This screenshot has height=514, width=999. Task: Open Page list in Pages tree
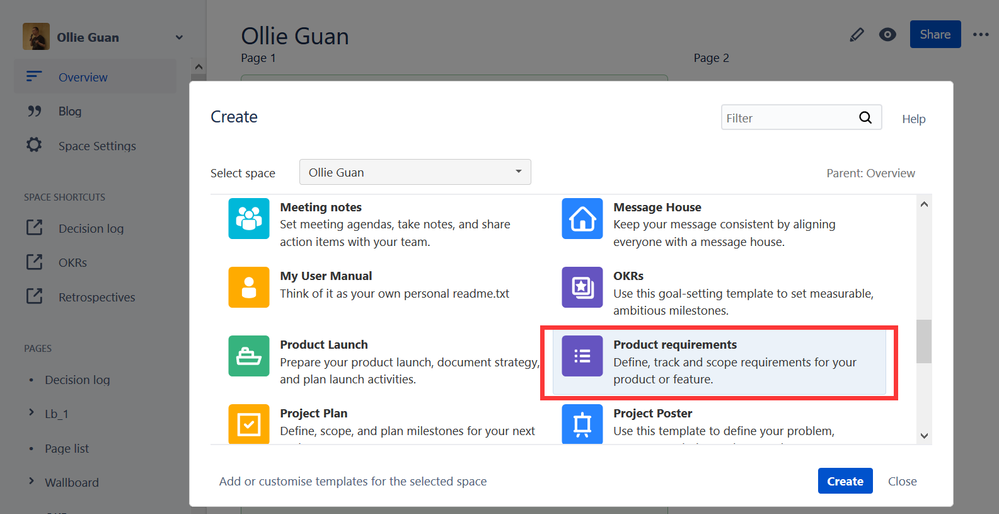pos(67,448)
